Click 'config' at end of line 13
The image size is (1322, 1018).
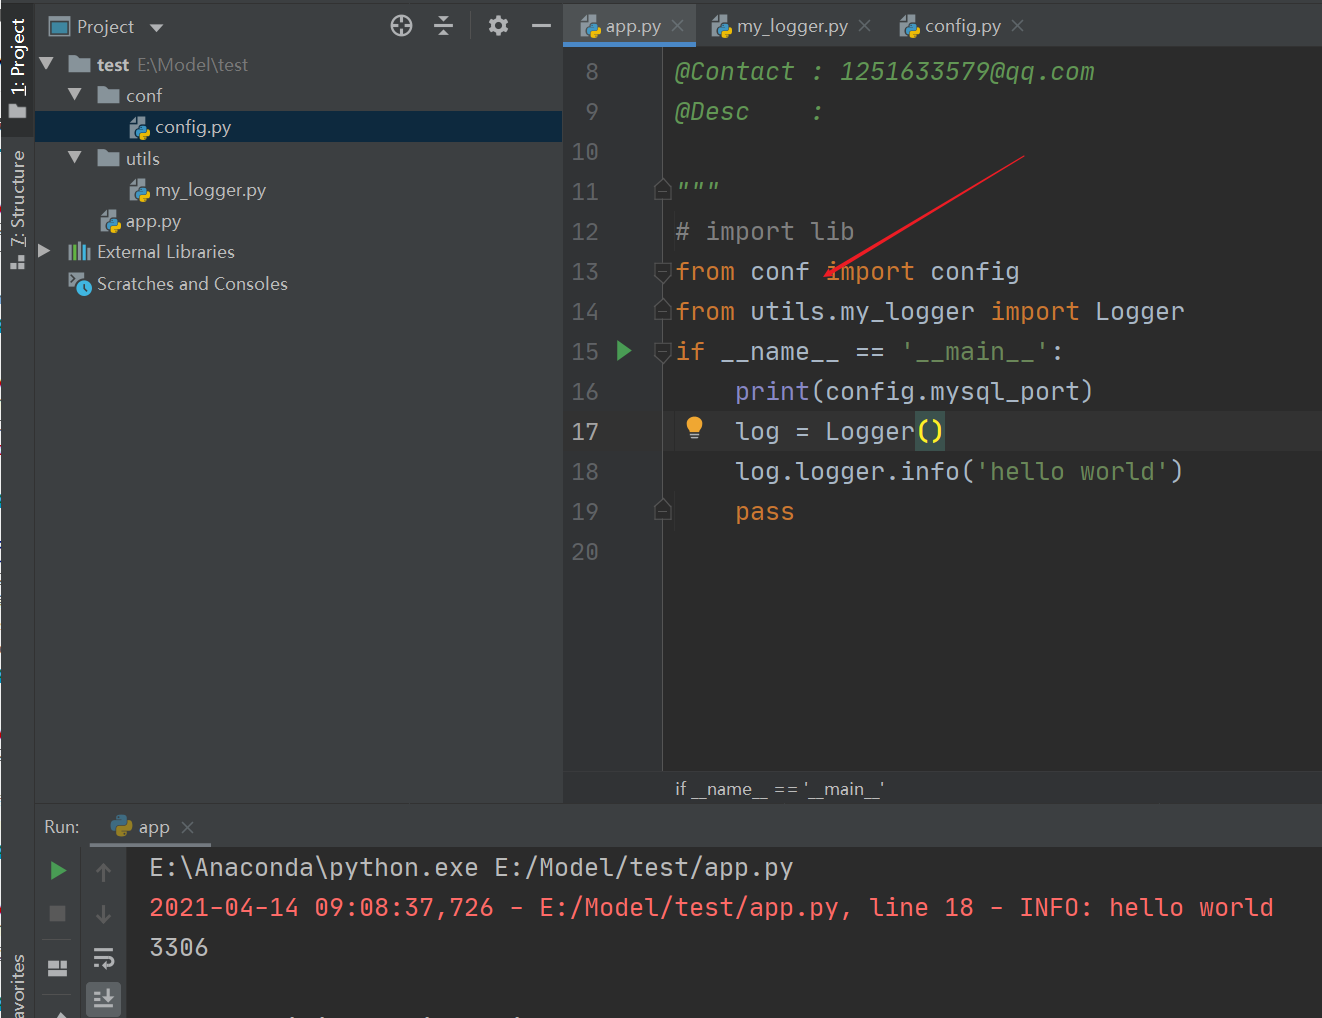tap(975, 272)
